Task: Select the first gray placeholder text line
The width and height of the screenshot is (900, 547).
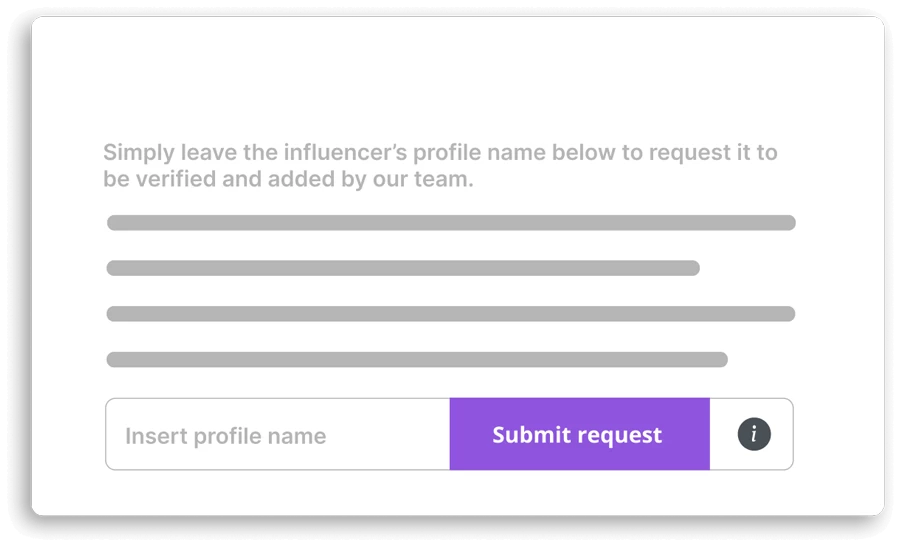Action: point(451,223)
